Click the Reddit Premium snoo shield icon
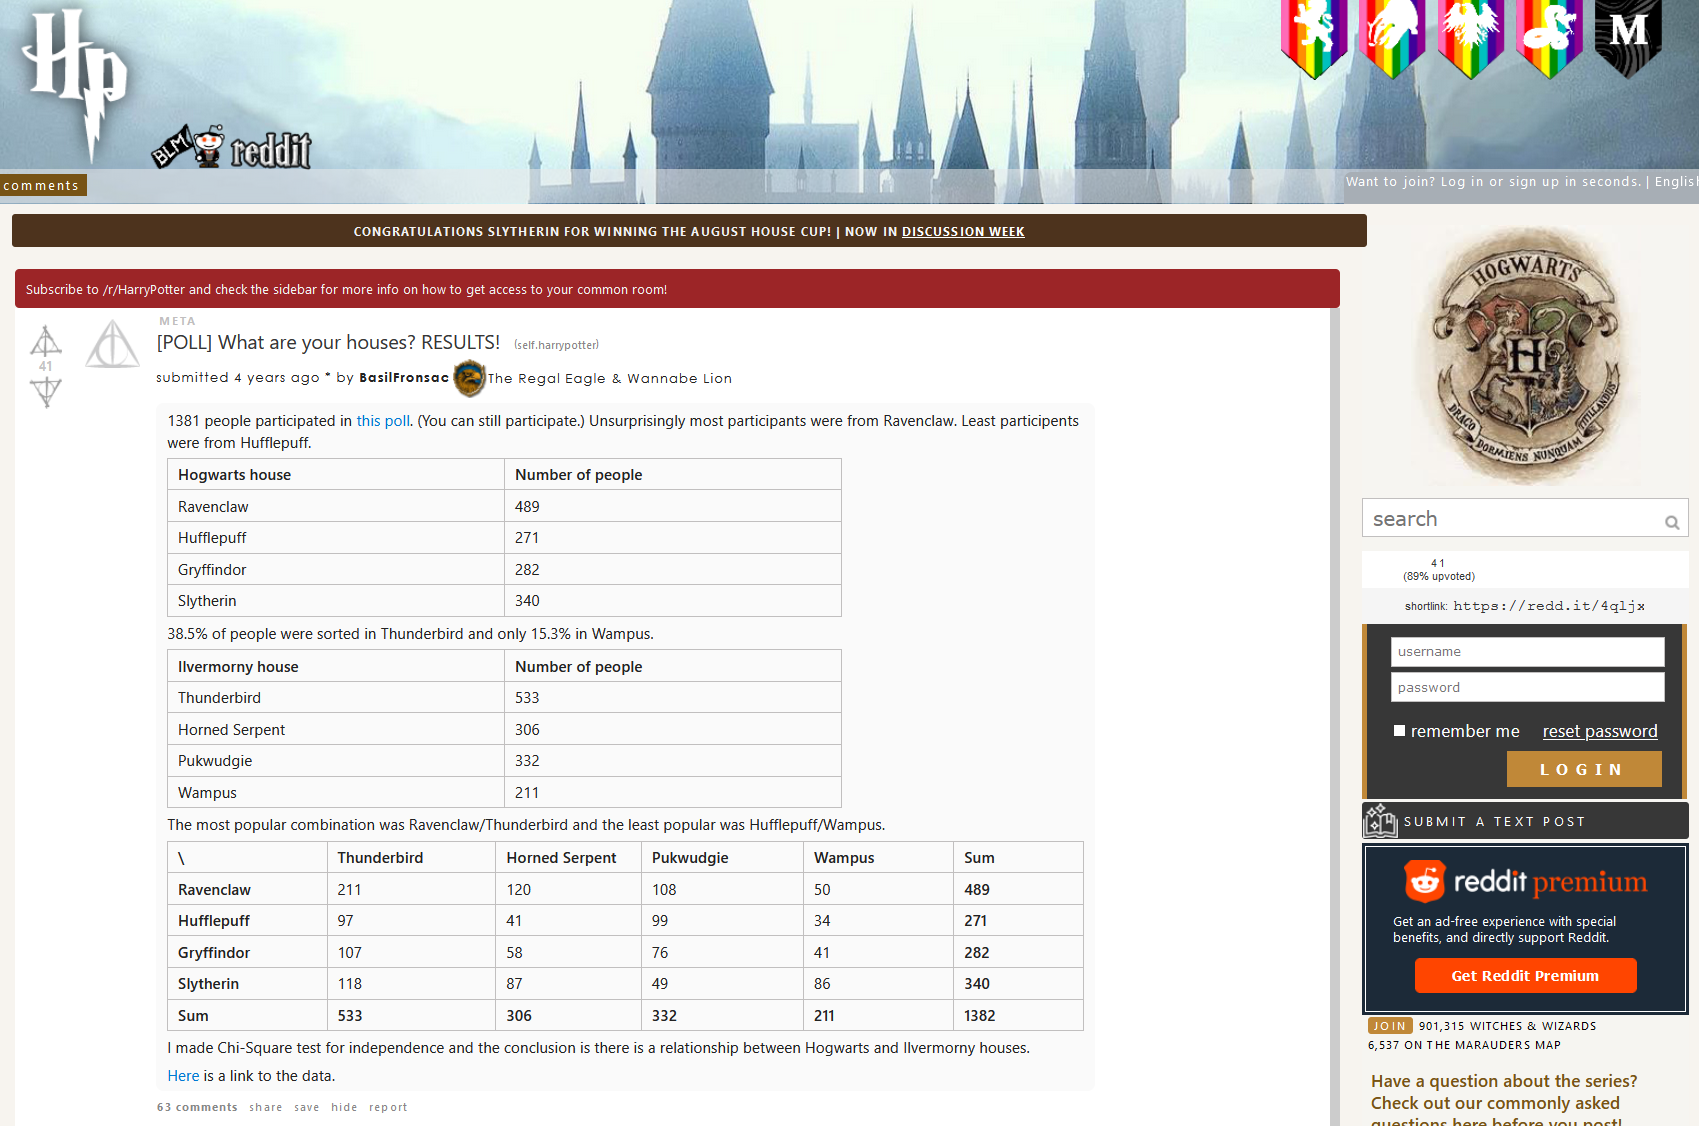 (1424, 881)
